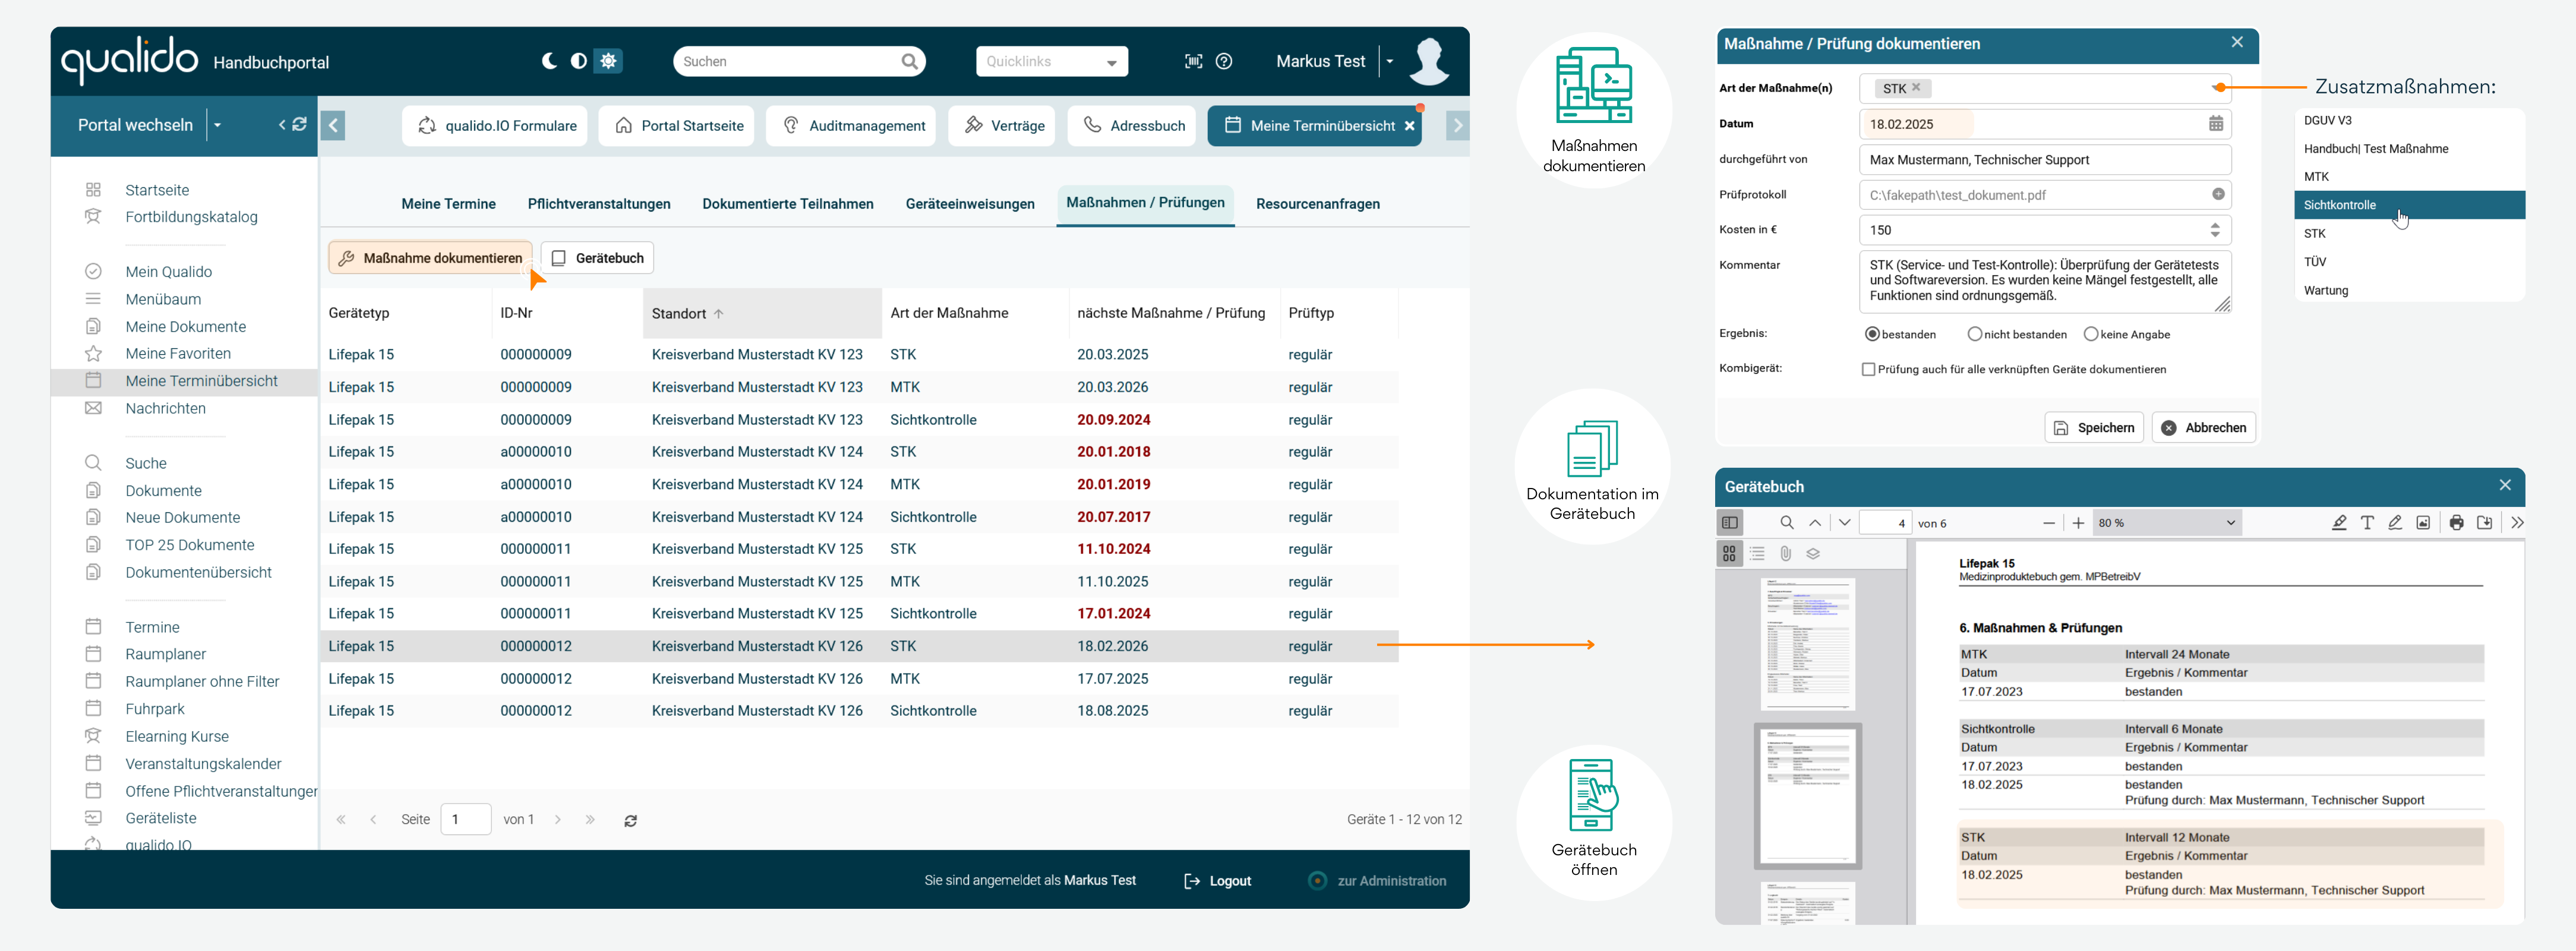Open Fuhrpark in the sidebar menu

[x=155, y=709]
